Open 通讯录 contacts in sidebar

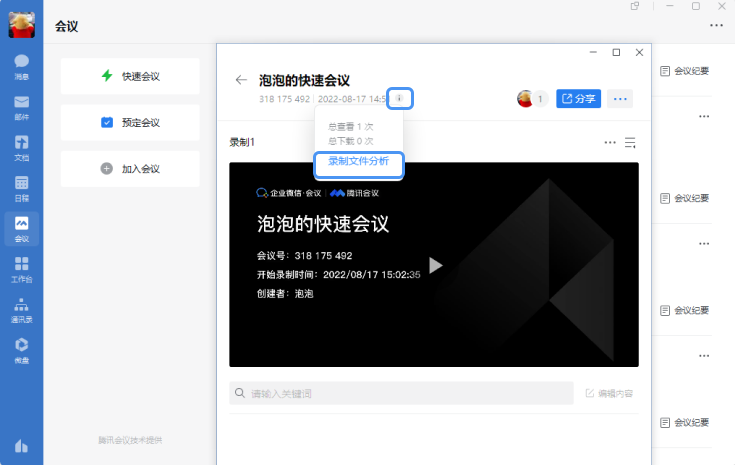pyautogui.click(x=21, y=309)
